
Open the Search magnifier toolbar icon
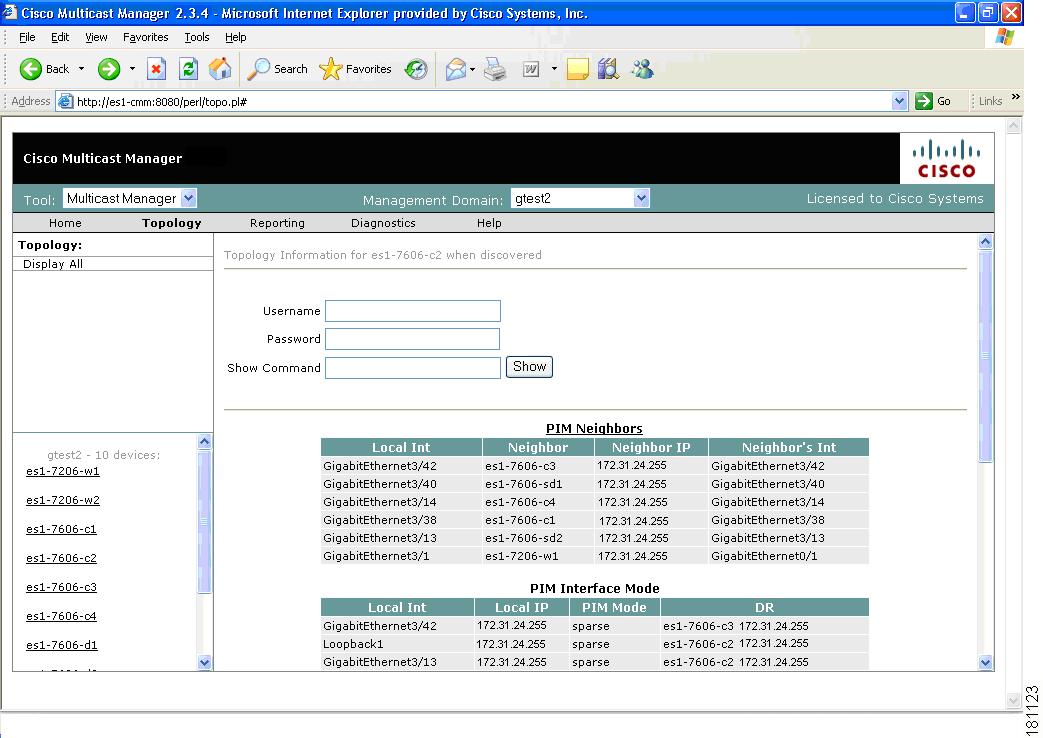point(259,69)
